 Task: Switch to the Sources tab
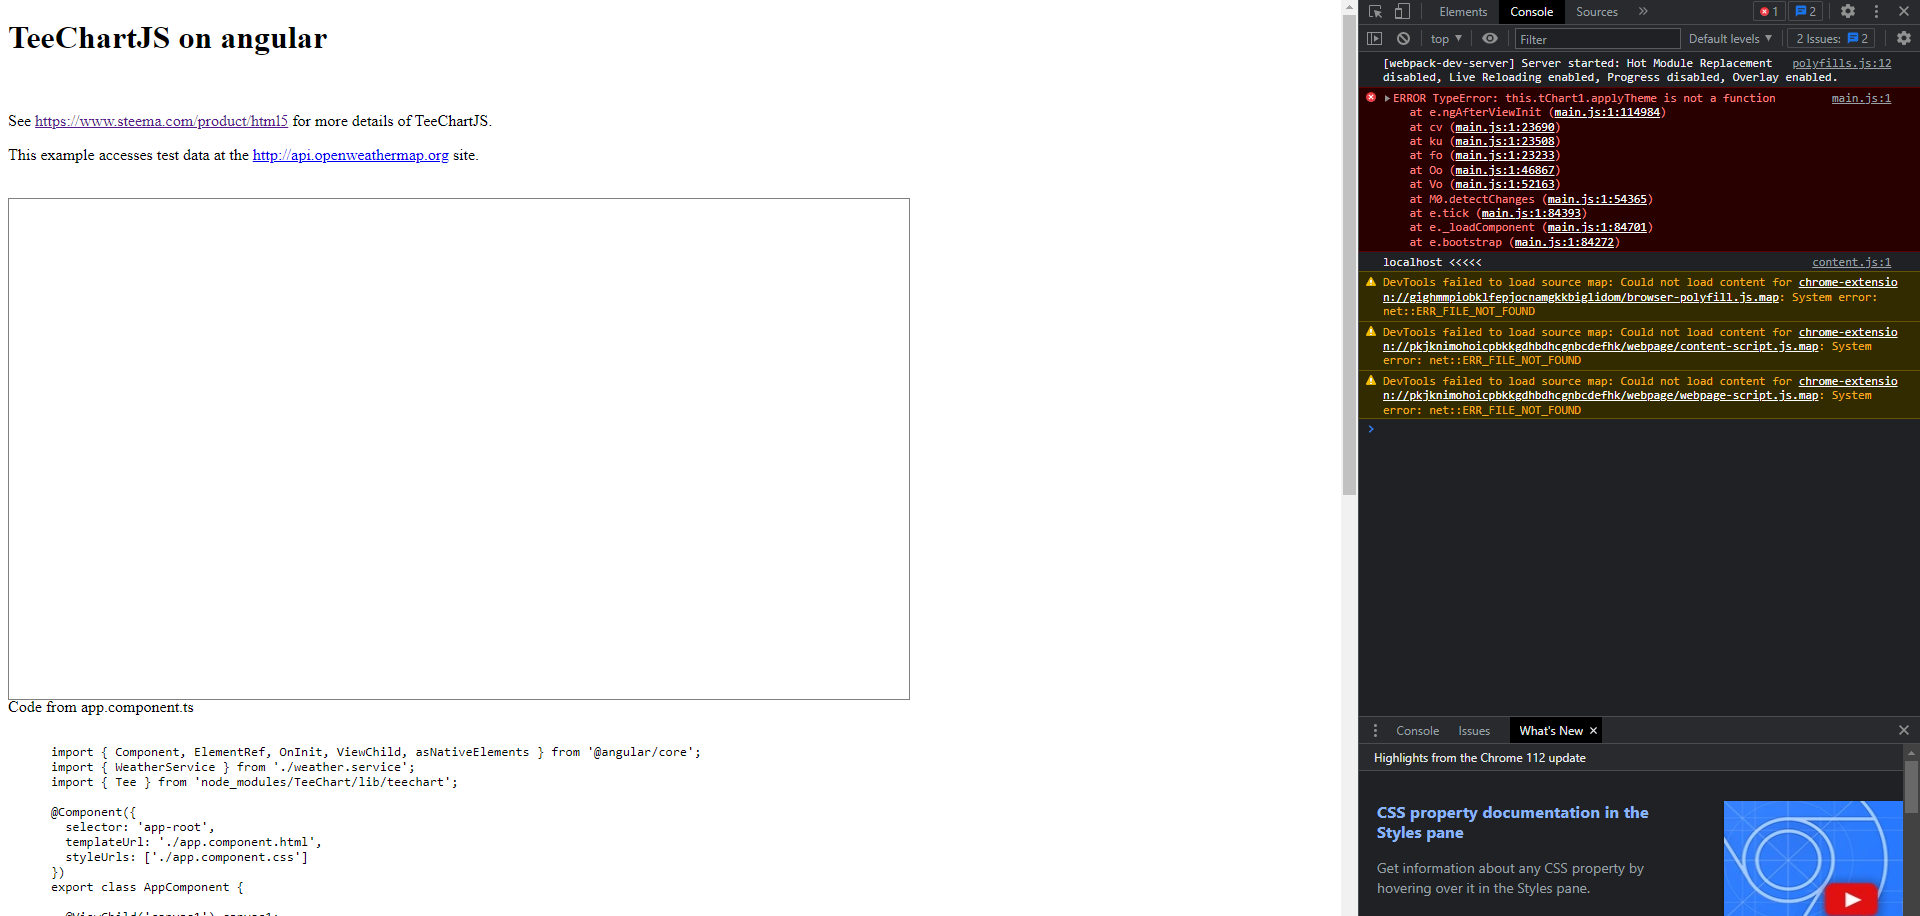[1596, 12]
